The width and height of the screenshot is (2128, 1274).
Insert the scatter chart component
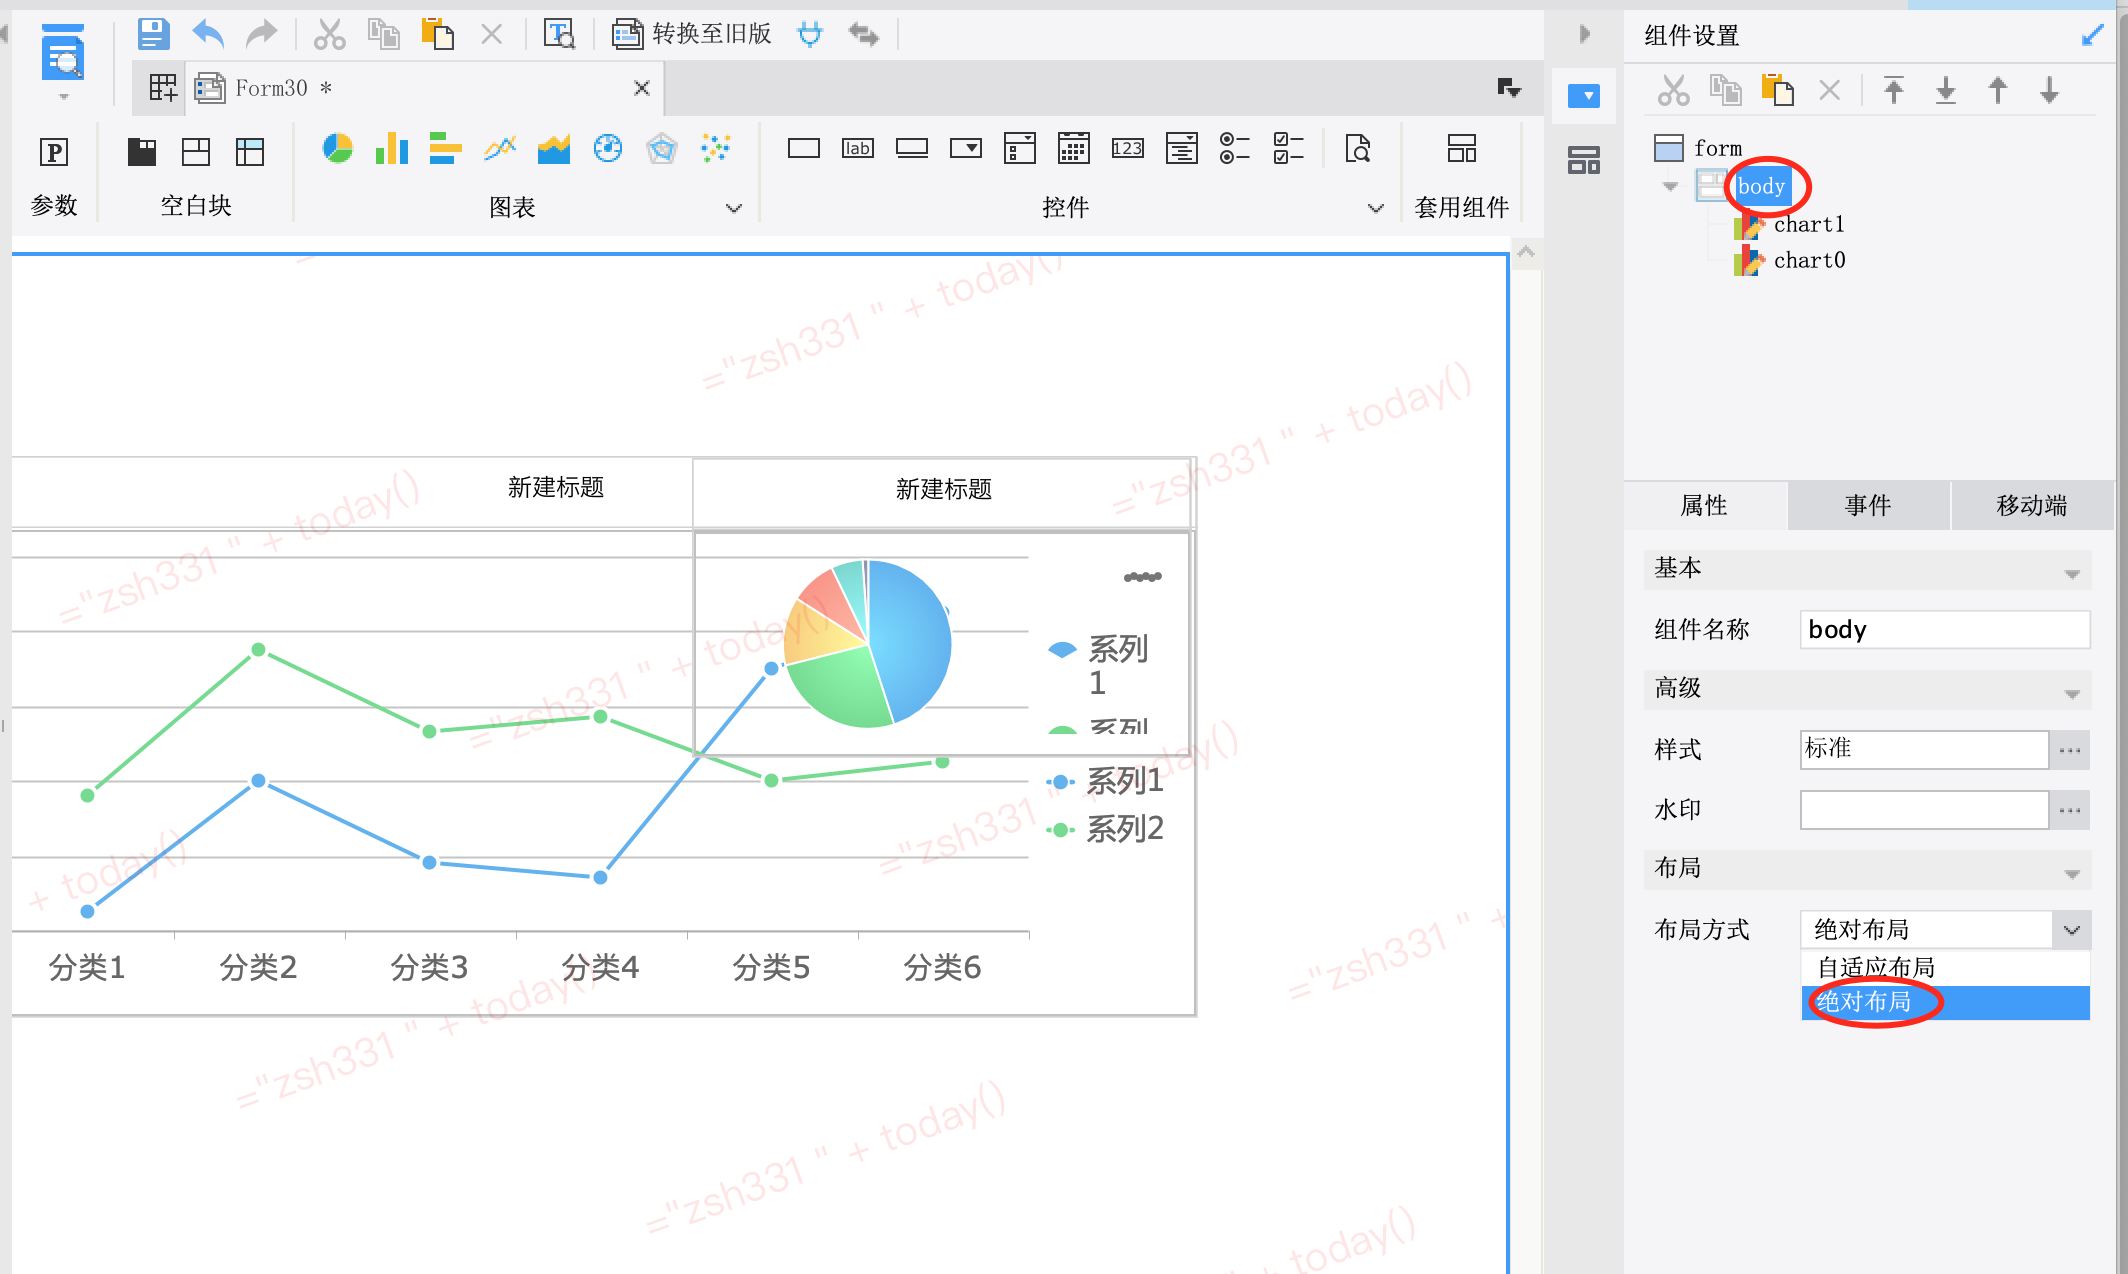click(716, 149)
